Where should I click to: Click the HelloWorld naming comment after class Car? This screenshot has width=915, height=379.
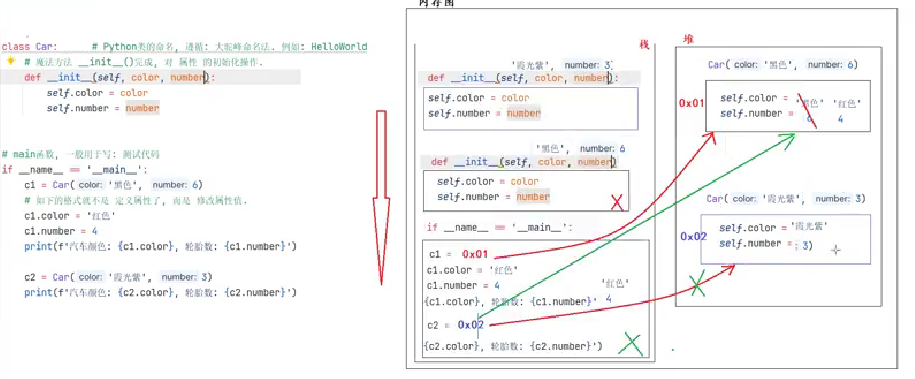click(230, 46)
